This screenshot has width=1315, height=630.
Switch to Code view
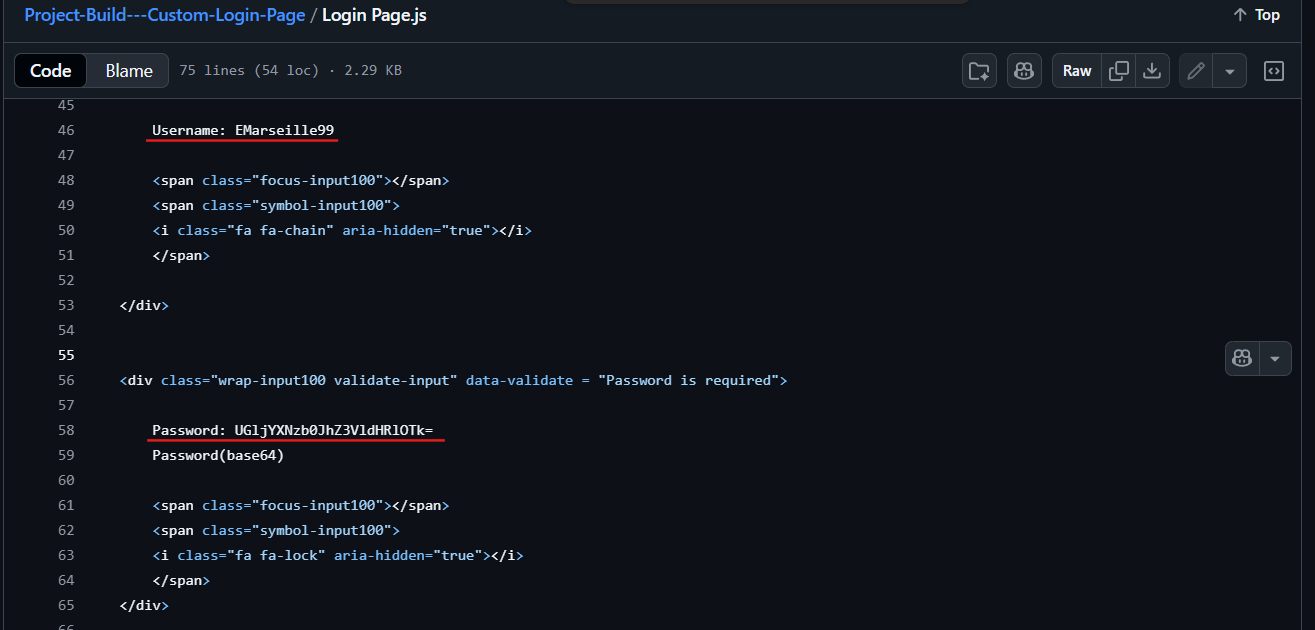tap(51, 71)
